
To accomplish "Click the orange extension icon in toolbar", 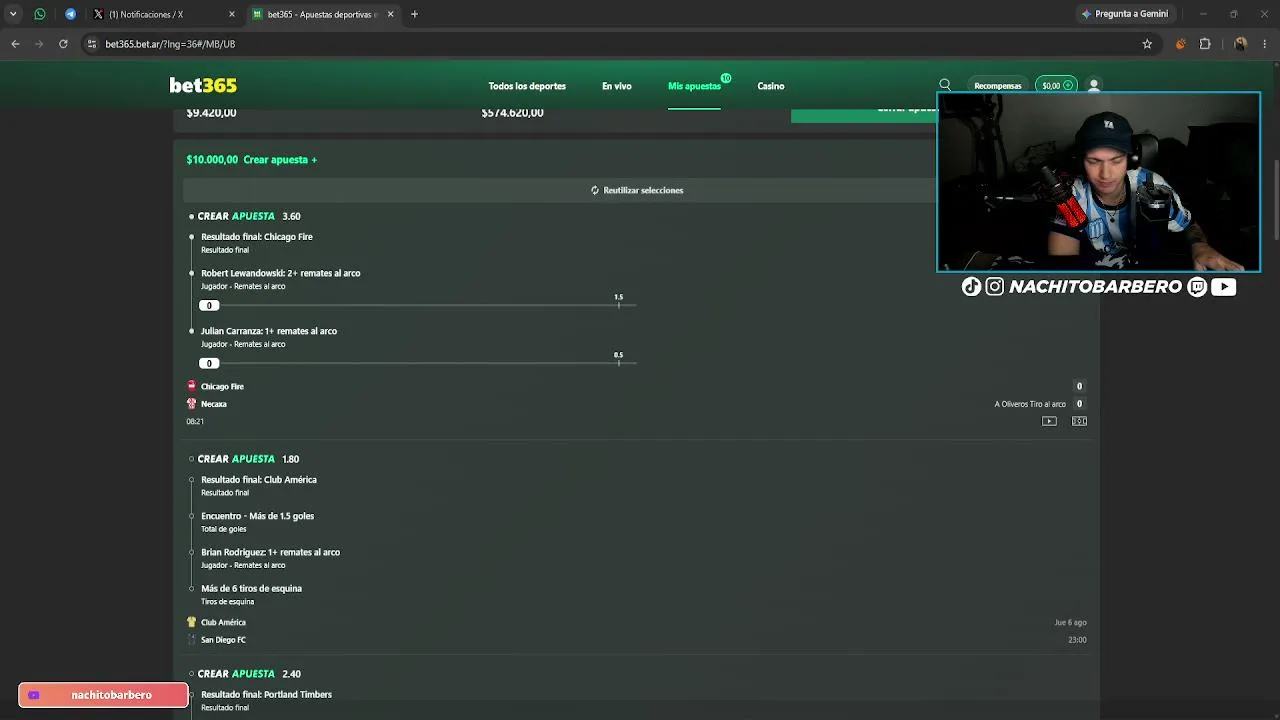I will pyautogui.click(x=1181, y=44).
